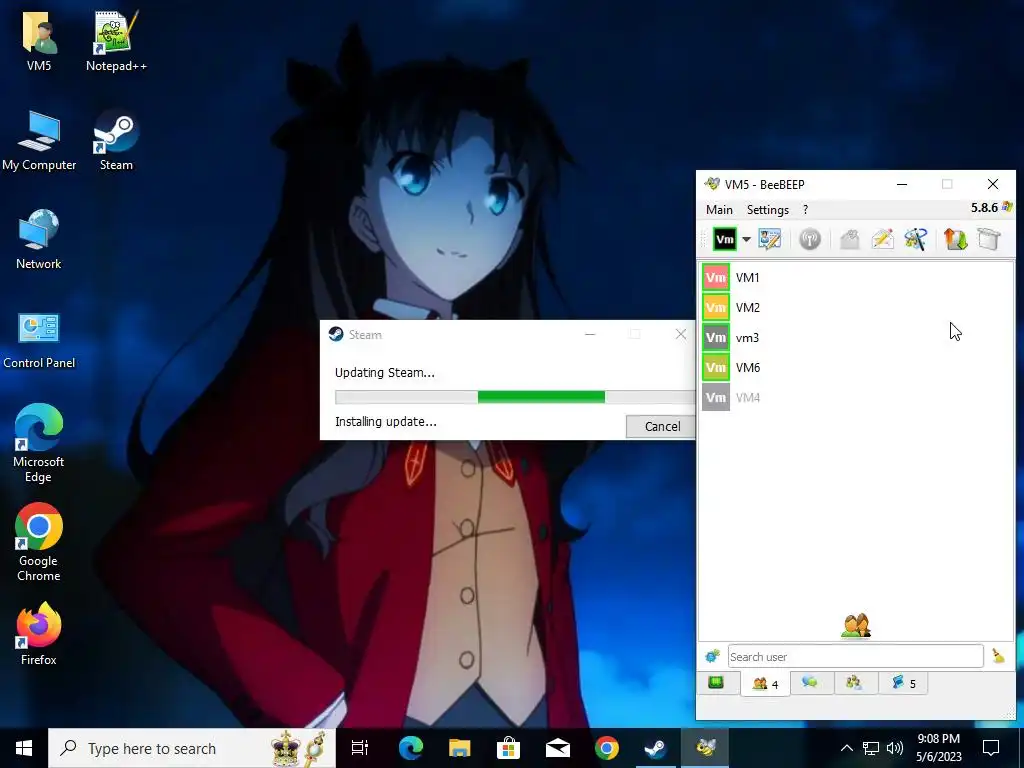The height and width of the screenshot is (768, 1024).
Task: Switch to the chat bubbles tab
Action: (810, 683)
